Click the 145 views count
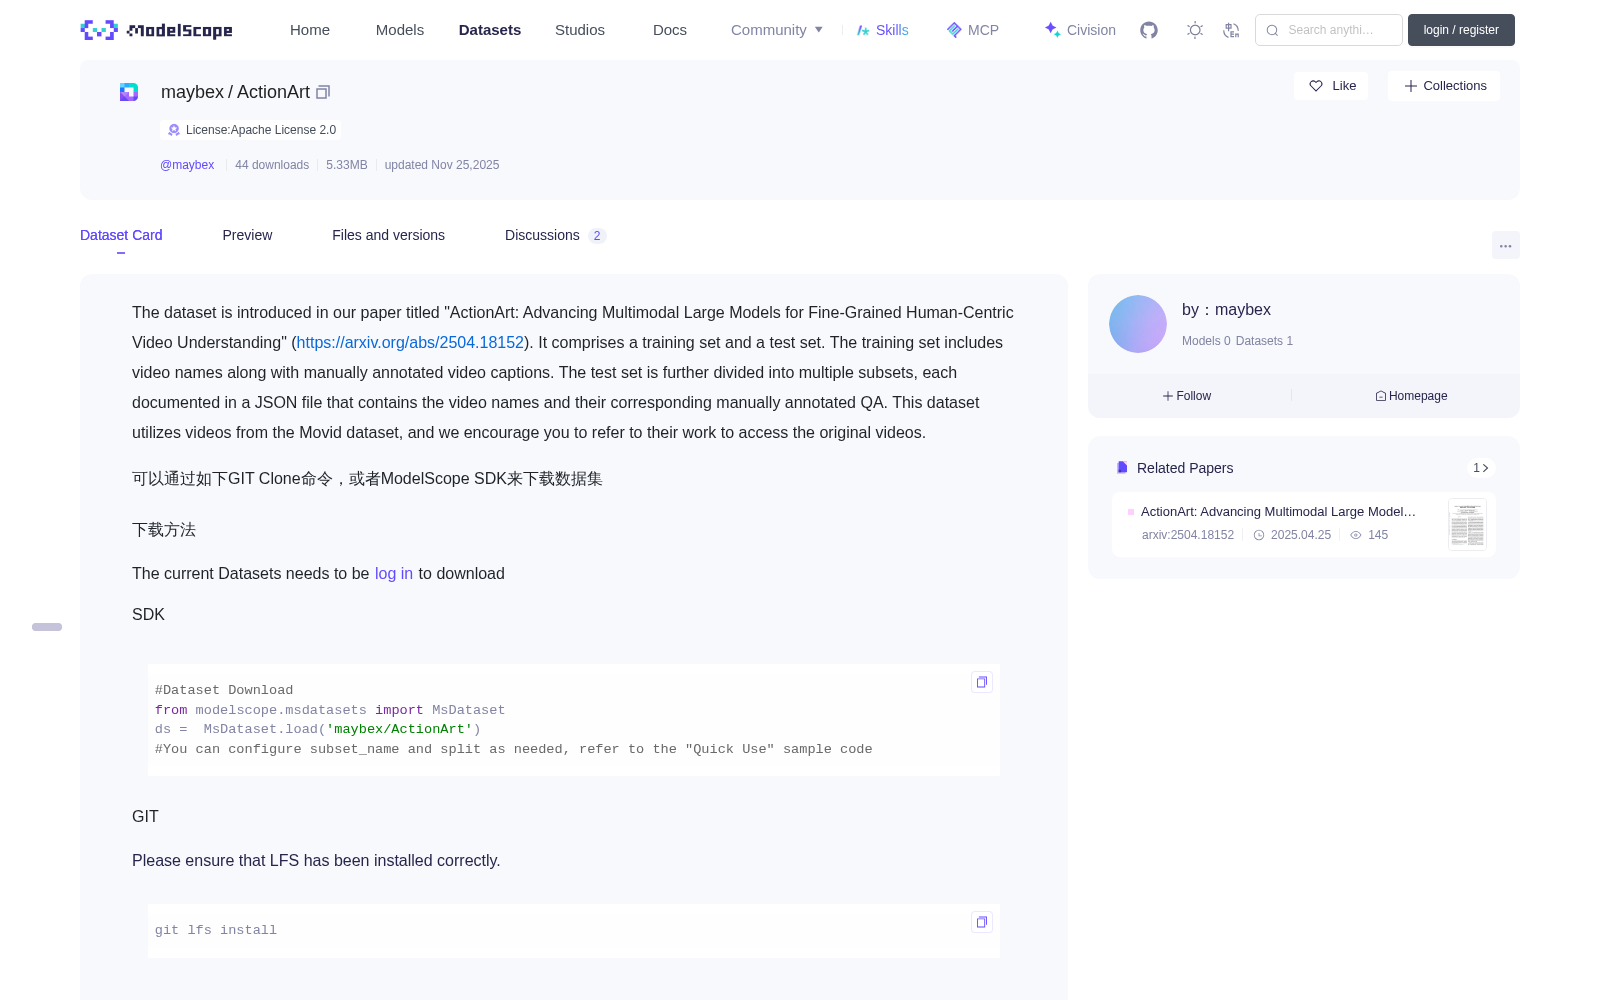1600x1000 pixels. (1378, 535)
